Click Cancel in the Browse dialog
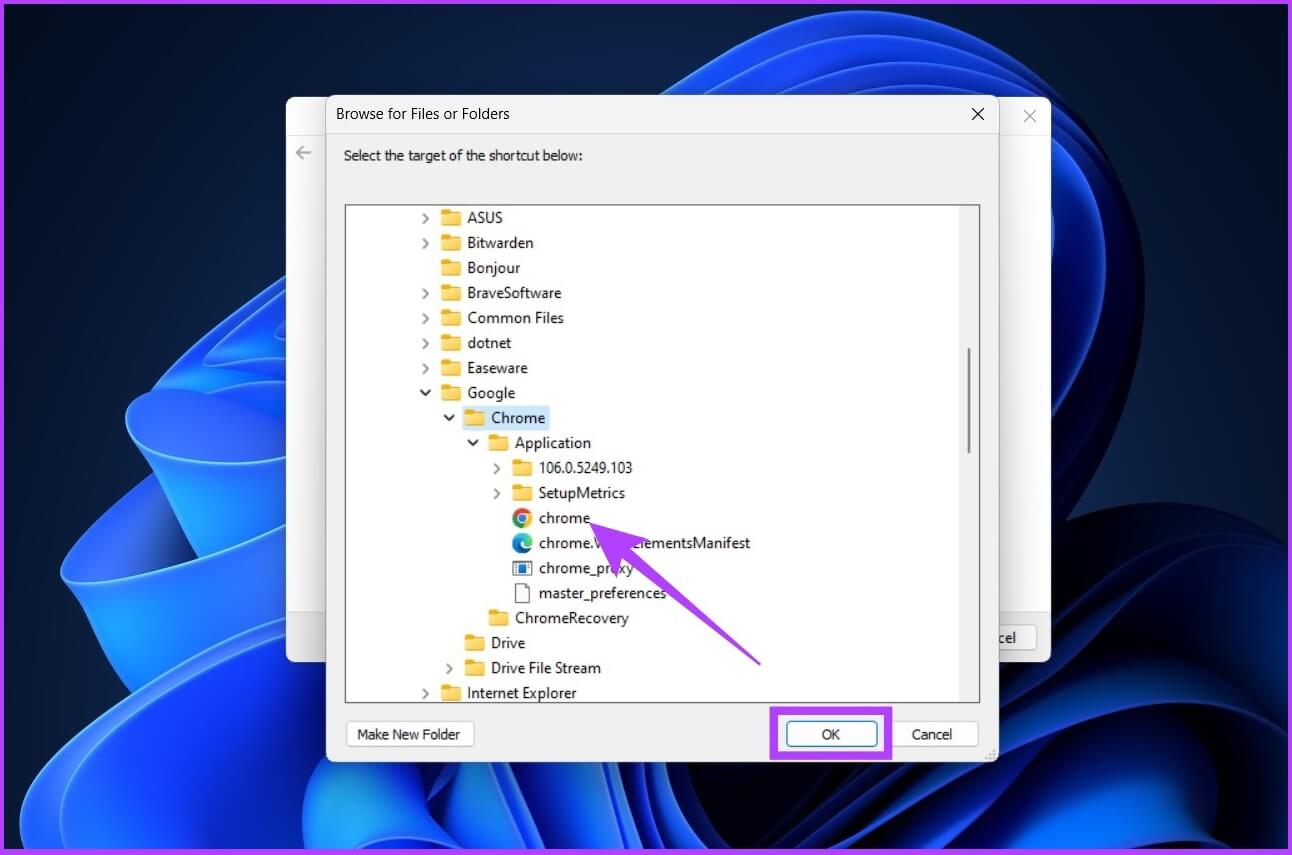 click(x=932, y=734)
